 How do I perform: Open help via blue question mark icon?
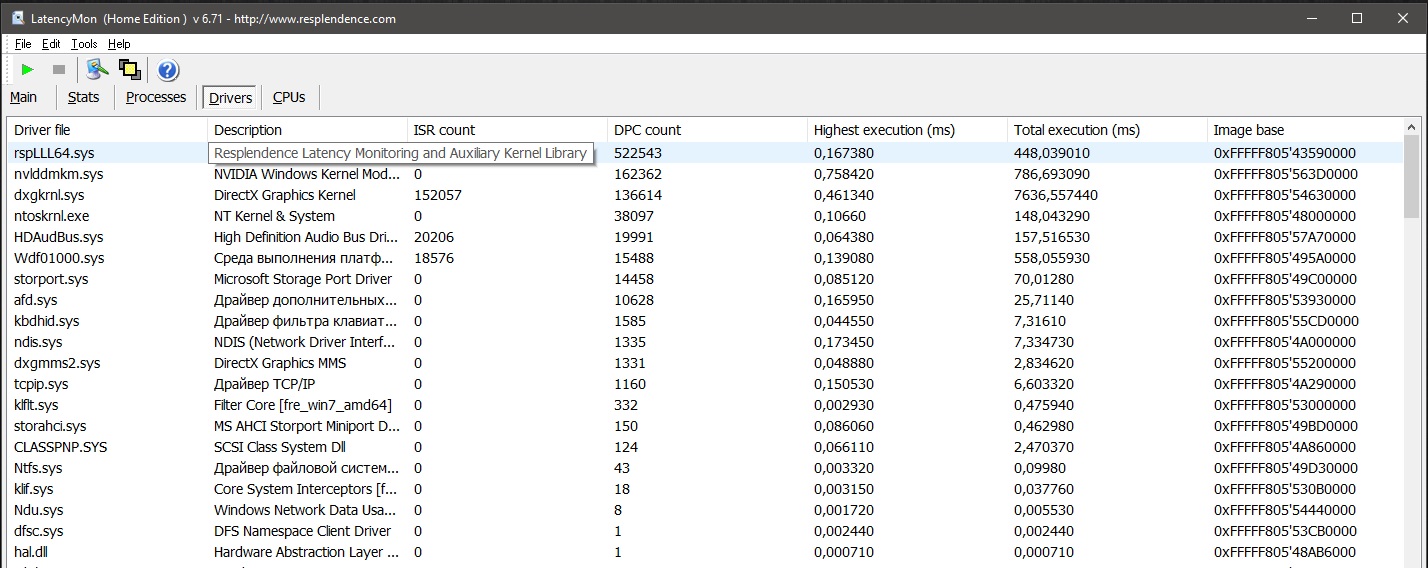[168, 70]
